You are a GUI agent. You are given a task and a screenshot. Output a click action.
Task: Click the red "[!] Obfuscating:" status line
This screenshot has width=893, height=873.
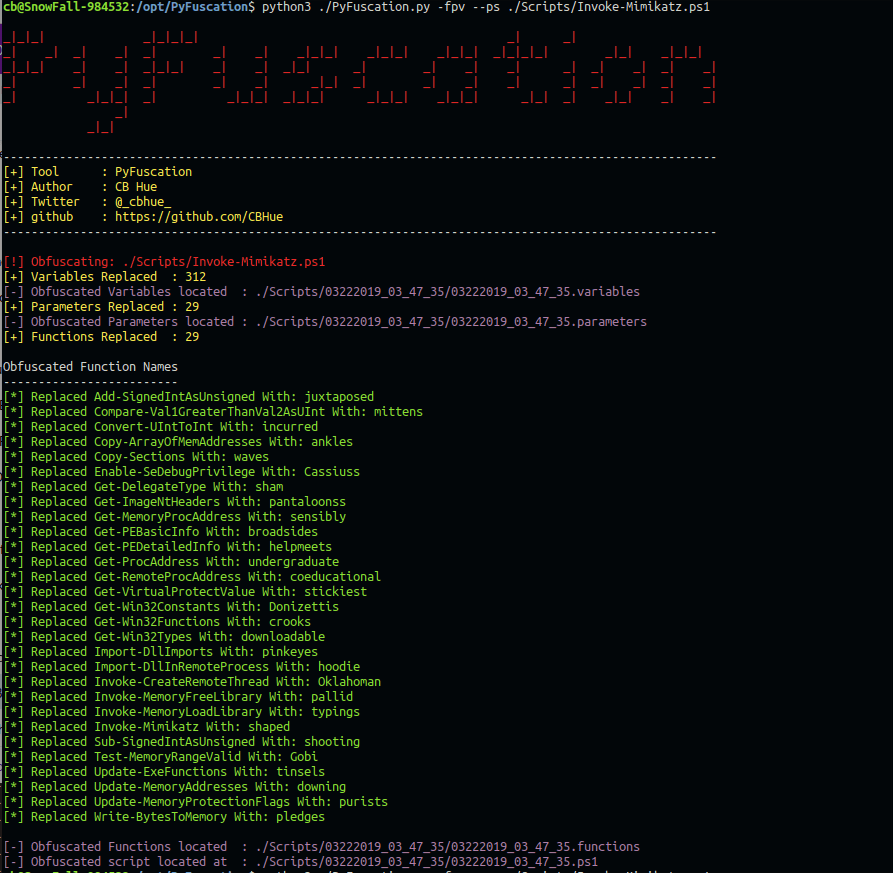[164, 262]
